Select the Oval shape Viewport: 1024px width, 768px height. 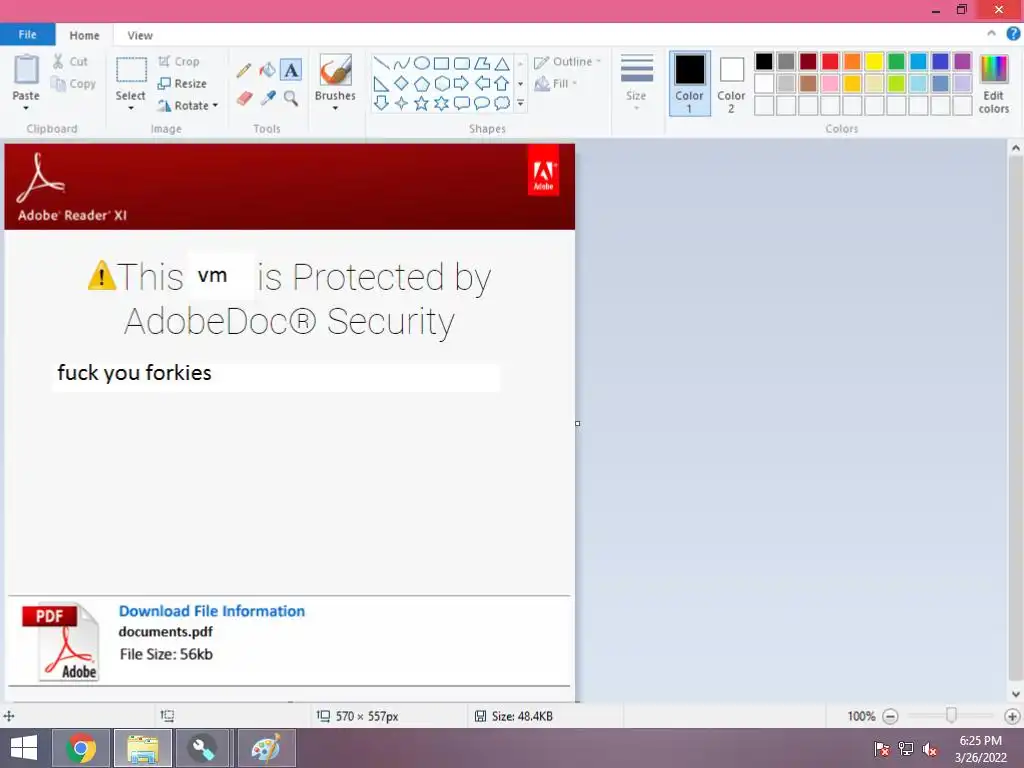point(422,63)
